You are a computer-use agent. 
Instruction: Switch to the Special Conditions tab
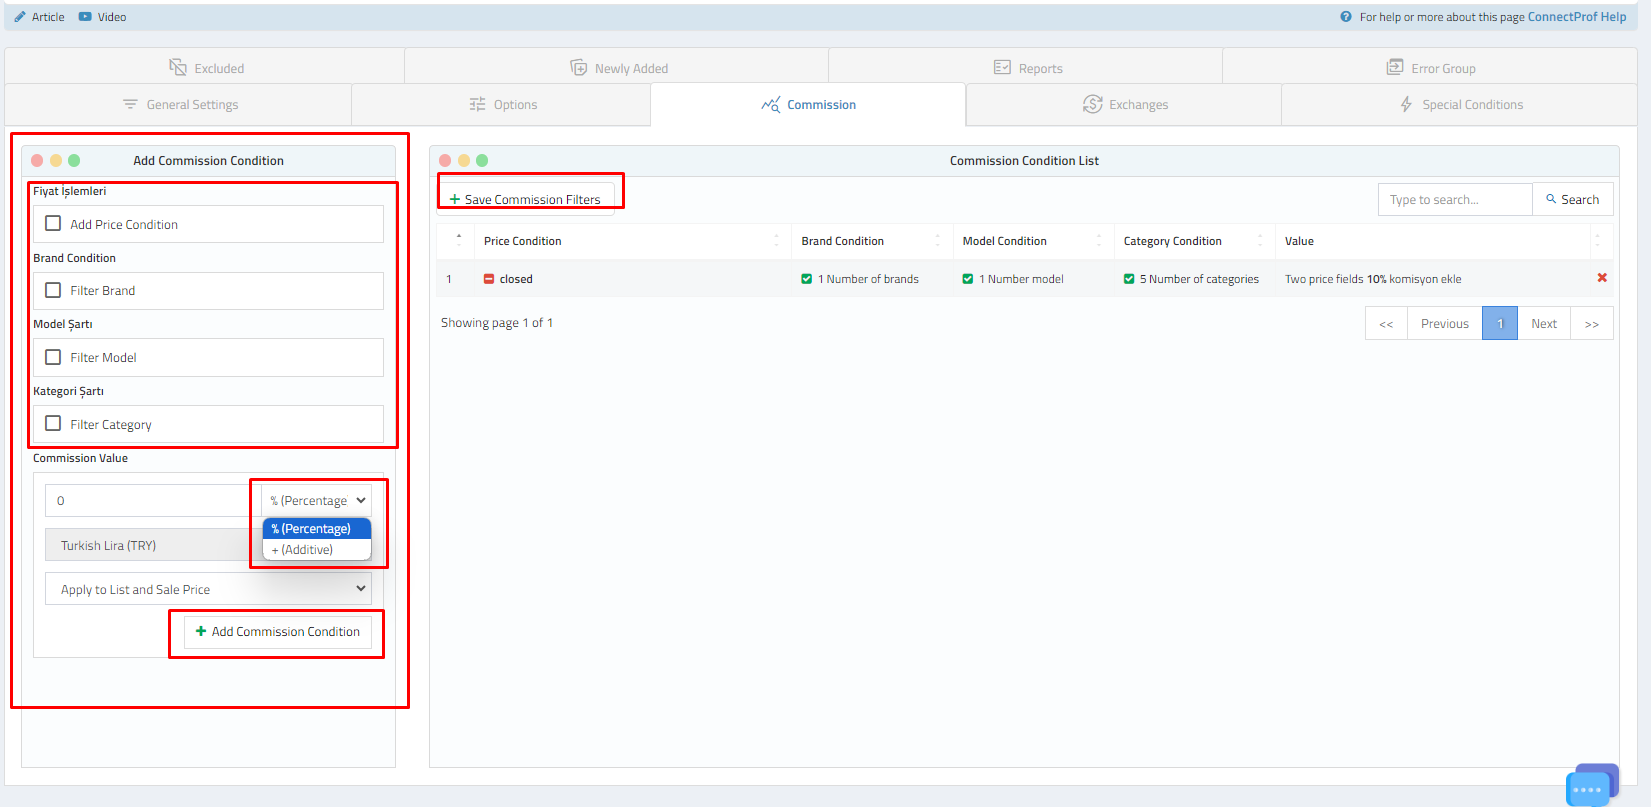pos(1461,105)
